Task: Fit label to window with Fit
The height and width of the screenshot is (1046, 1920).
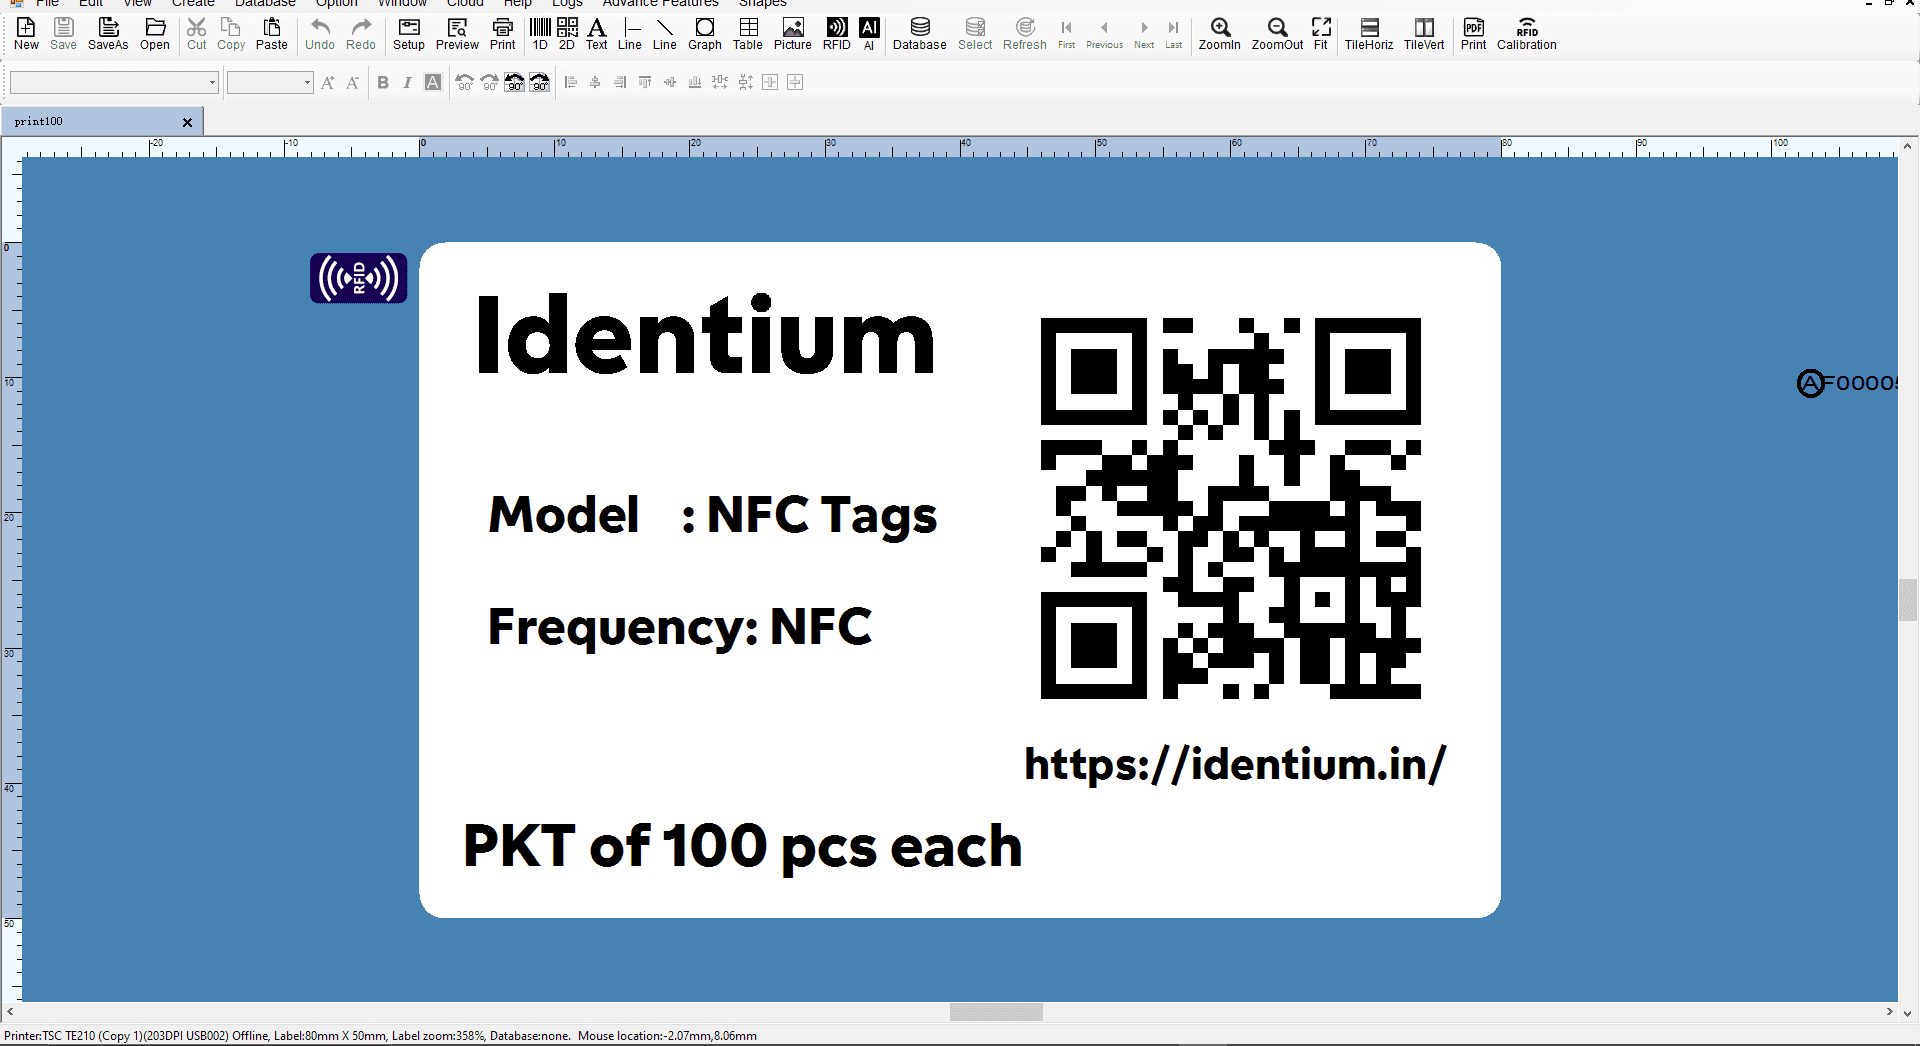Action: coord(1321,34)
